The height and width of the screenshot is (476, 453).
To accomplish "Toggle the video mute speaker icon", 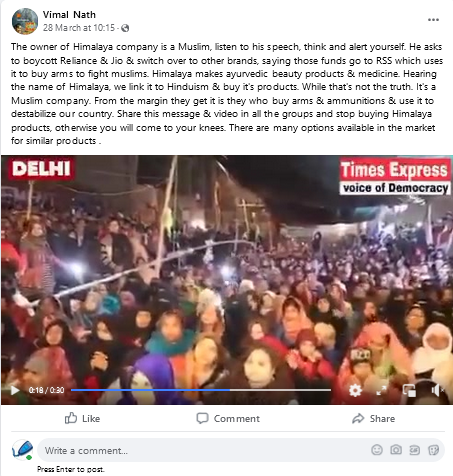I will tap(437, 390).
